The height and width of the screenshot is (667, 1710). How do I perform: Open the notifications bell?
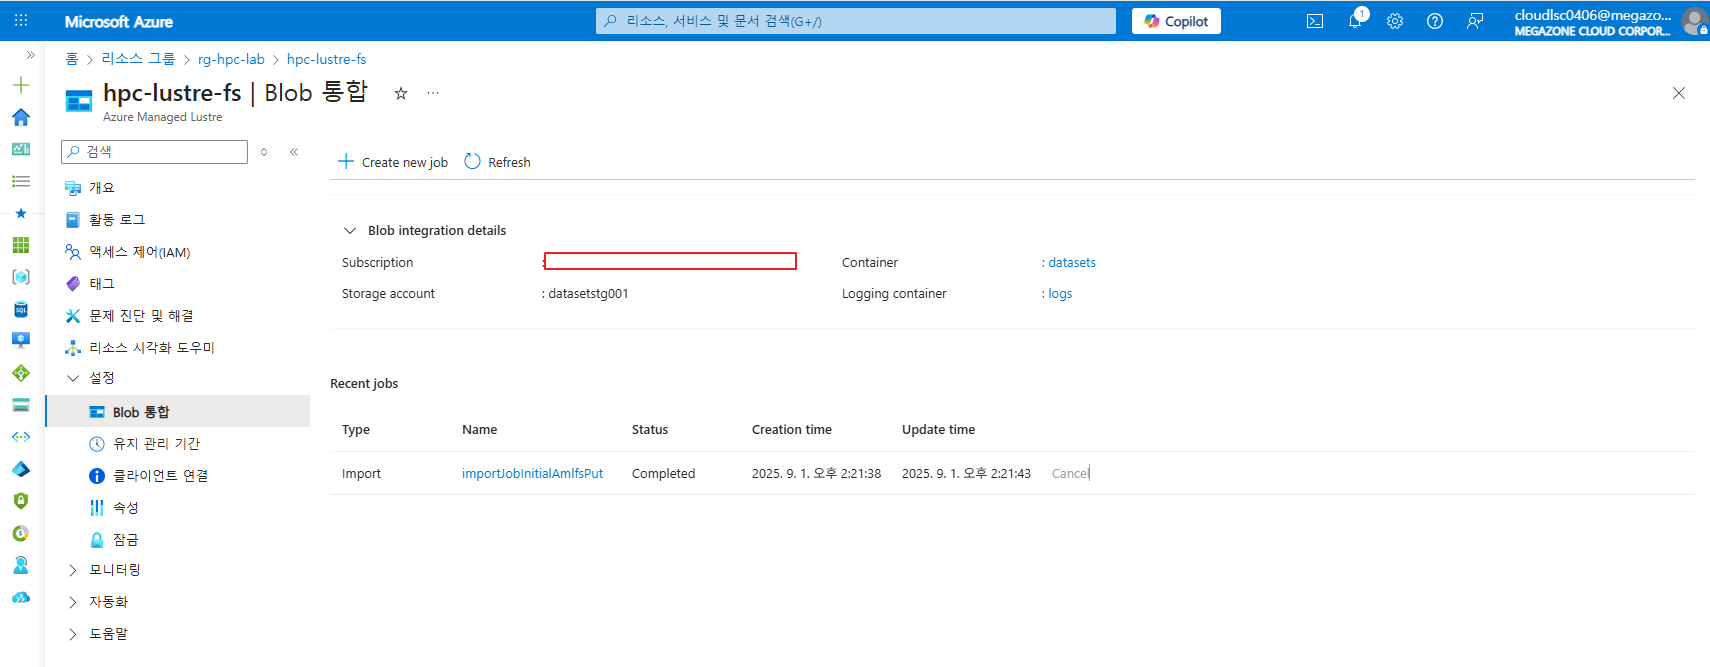coord(1355,21)
